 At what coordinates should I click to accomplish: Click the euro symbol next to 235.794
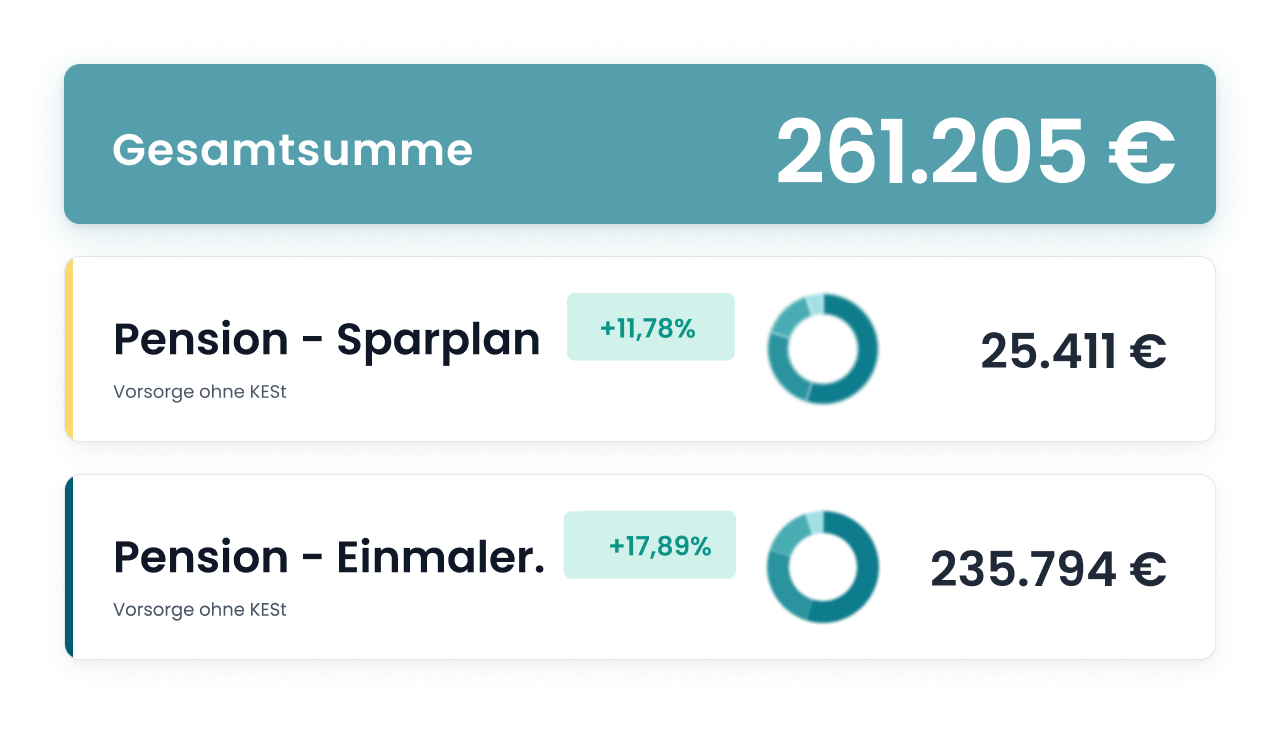(x=1148, y=569)
